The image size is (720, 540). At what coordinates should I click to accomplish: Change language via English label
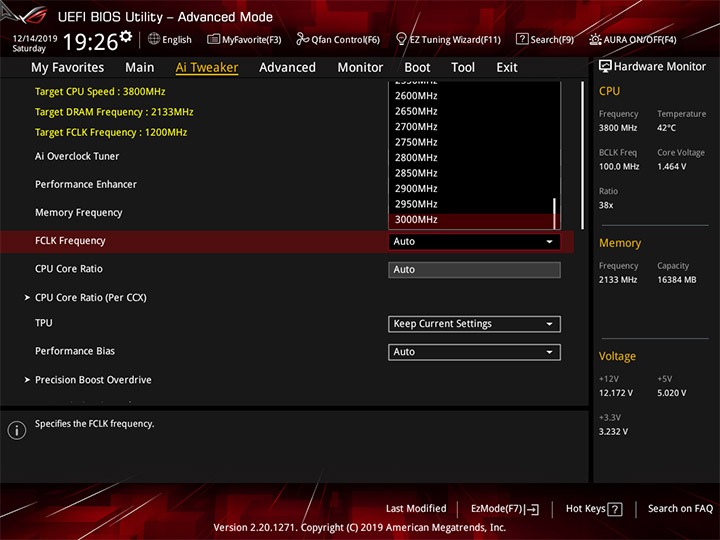[x=177, y=39]
